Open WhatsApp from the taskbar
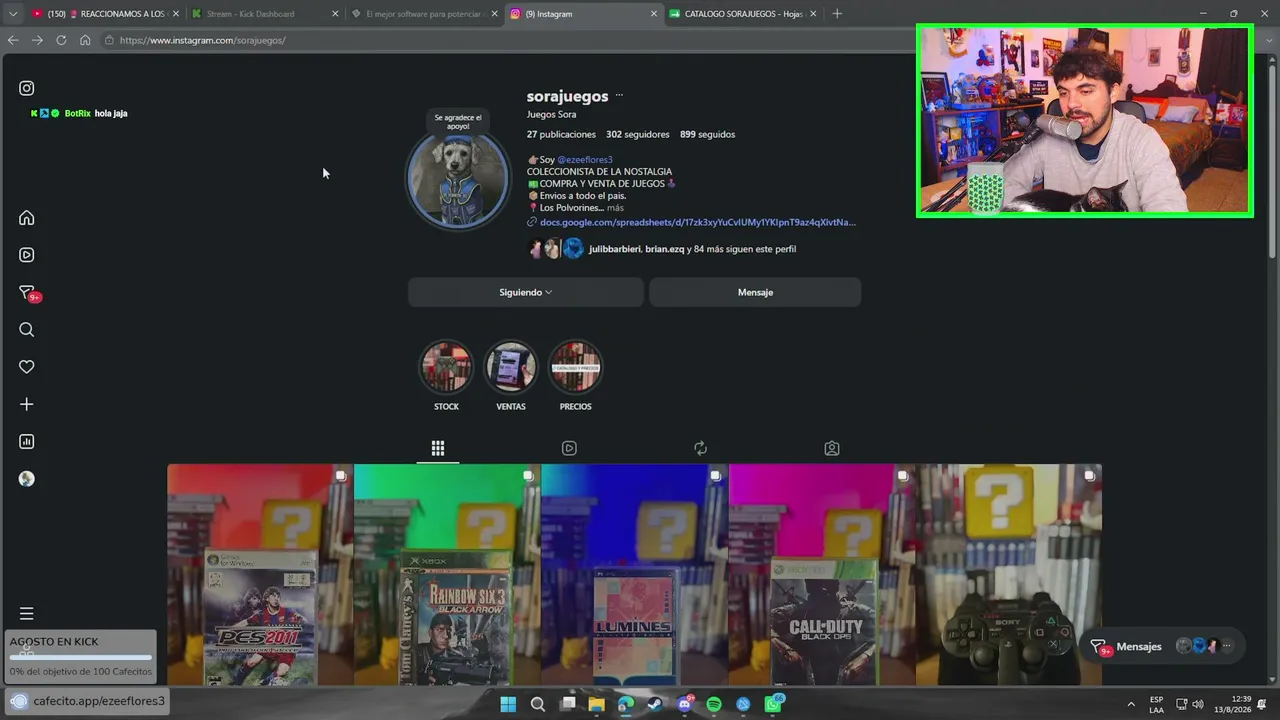The width and height of the screenshot is (1280, 720). [773, 704]
